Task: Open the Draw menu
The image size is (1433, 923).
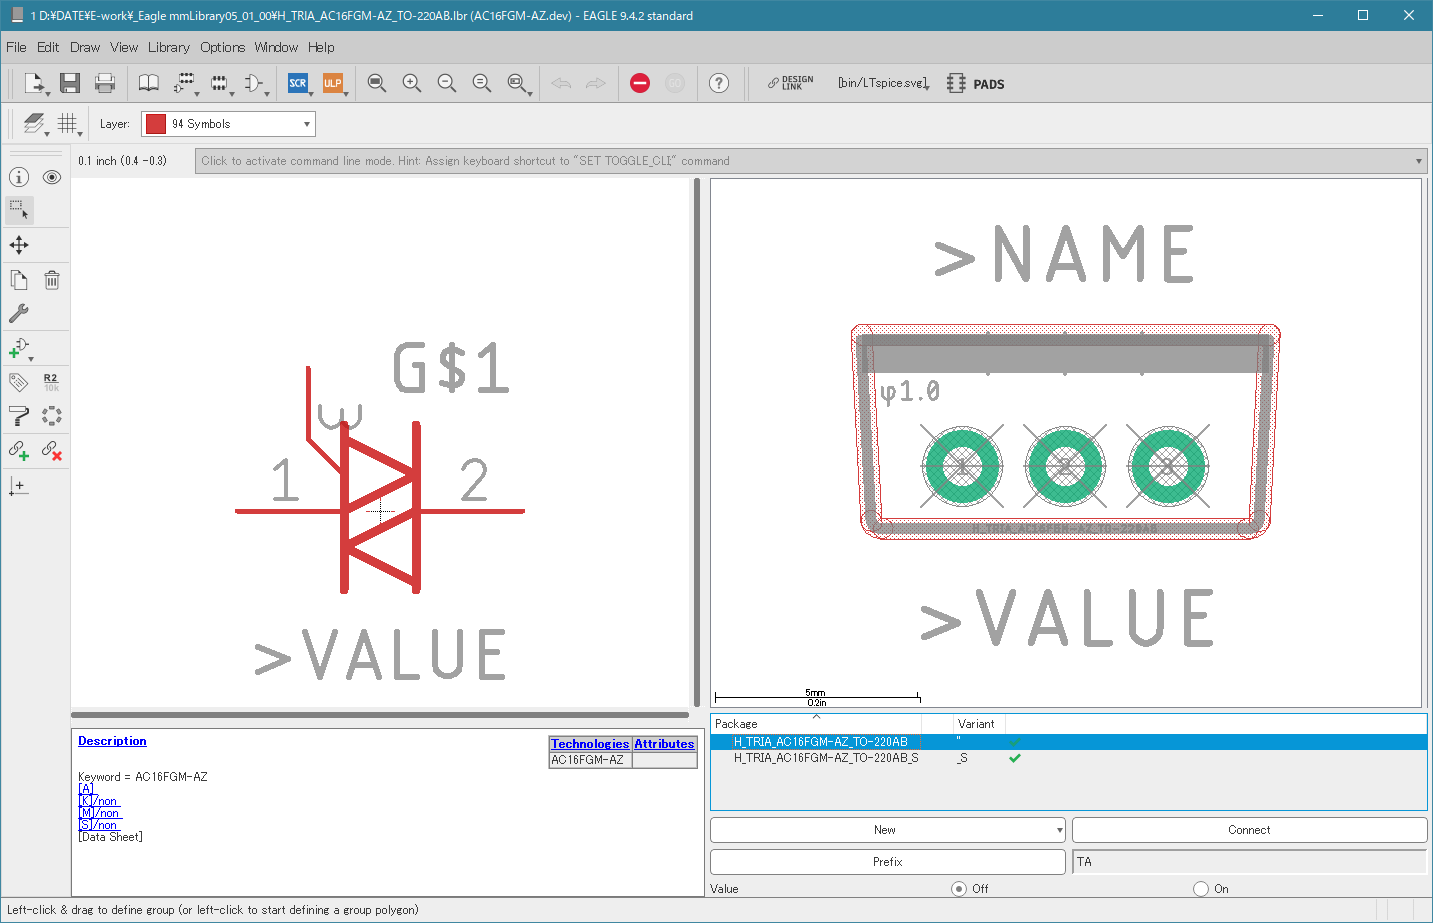Action: point(85,47)
